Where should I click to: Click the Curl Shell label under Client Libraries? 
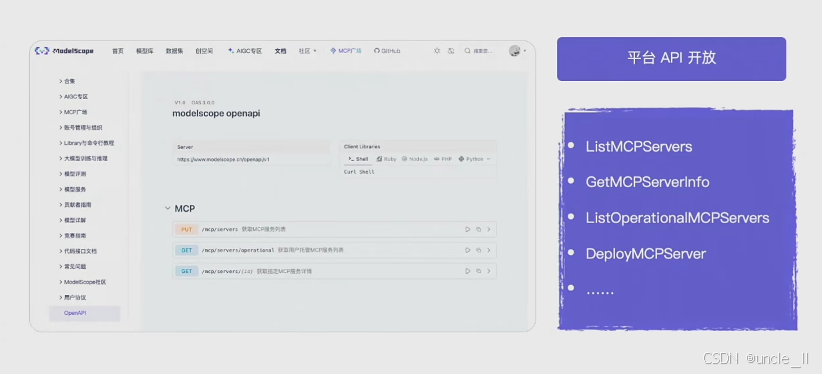click(359, 172)
